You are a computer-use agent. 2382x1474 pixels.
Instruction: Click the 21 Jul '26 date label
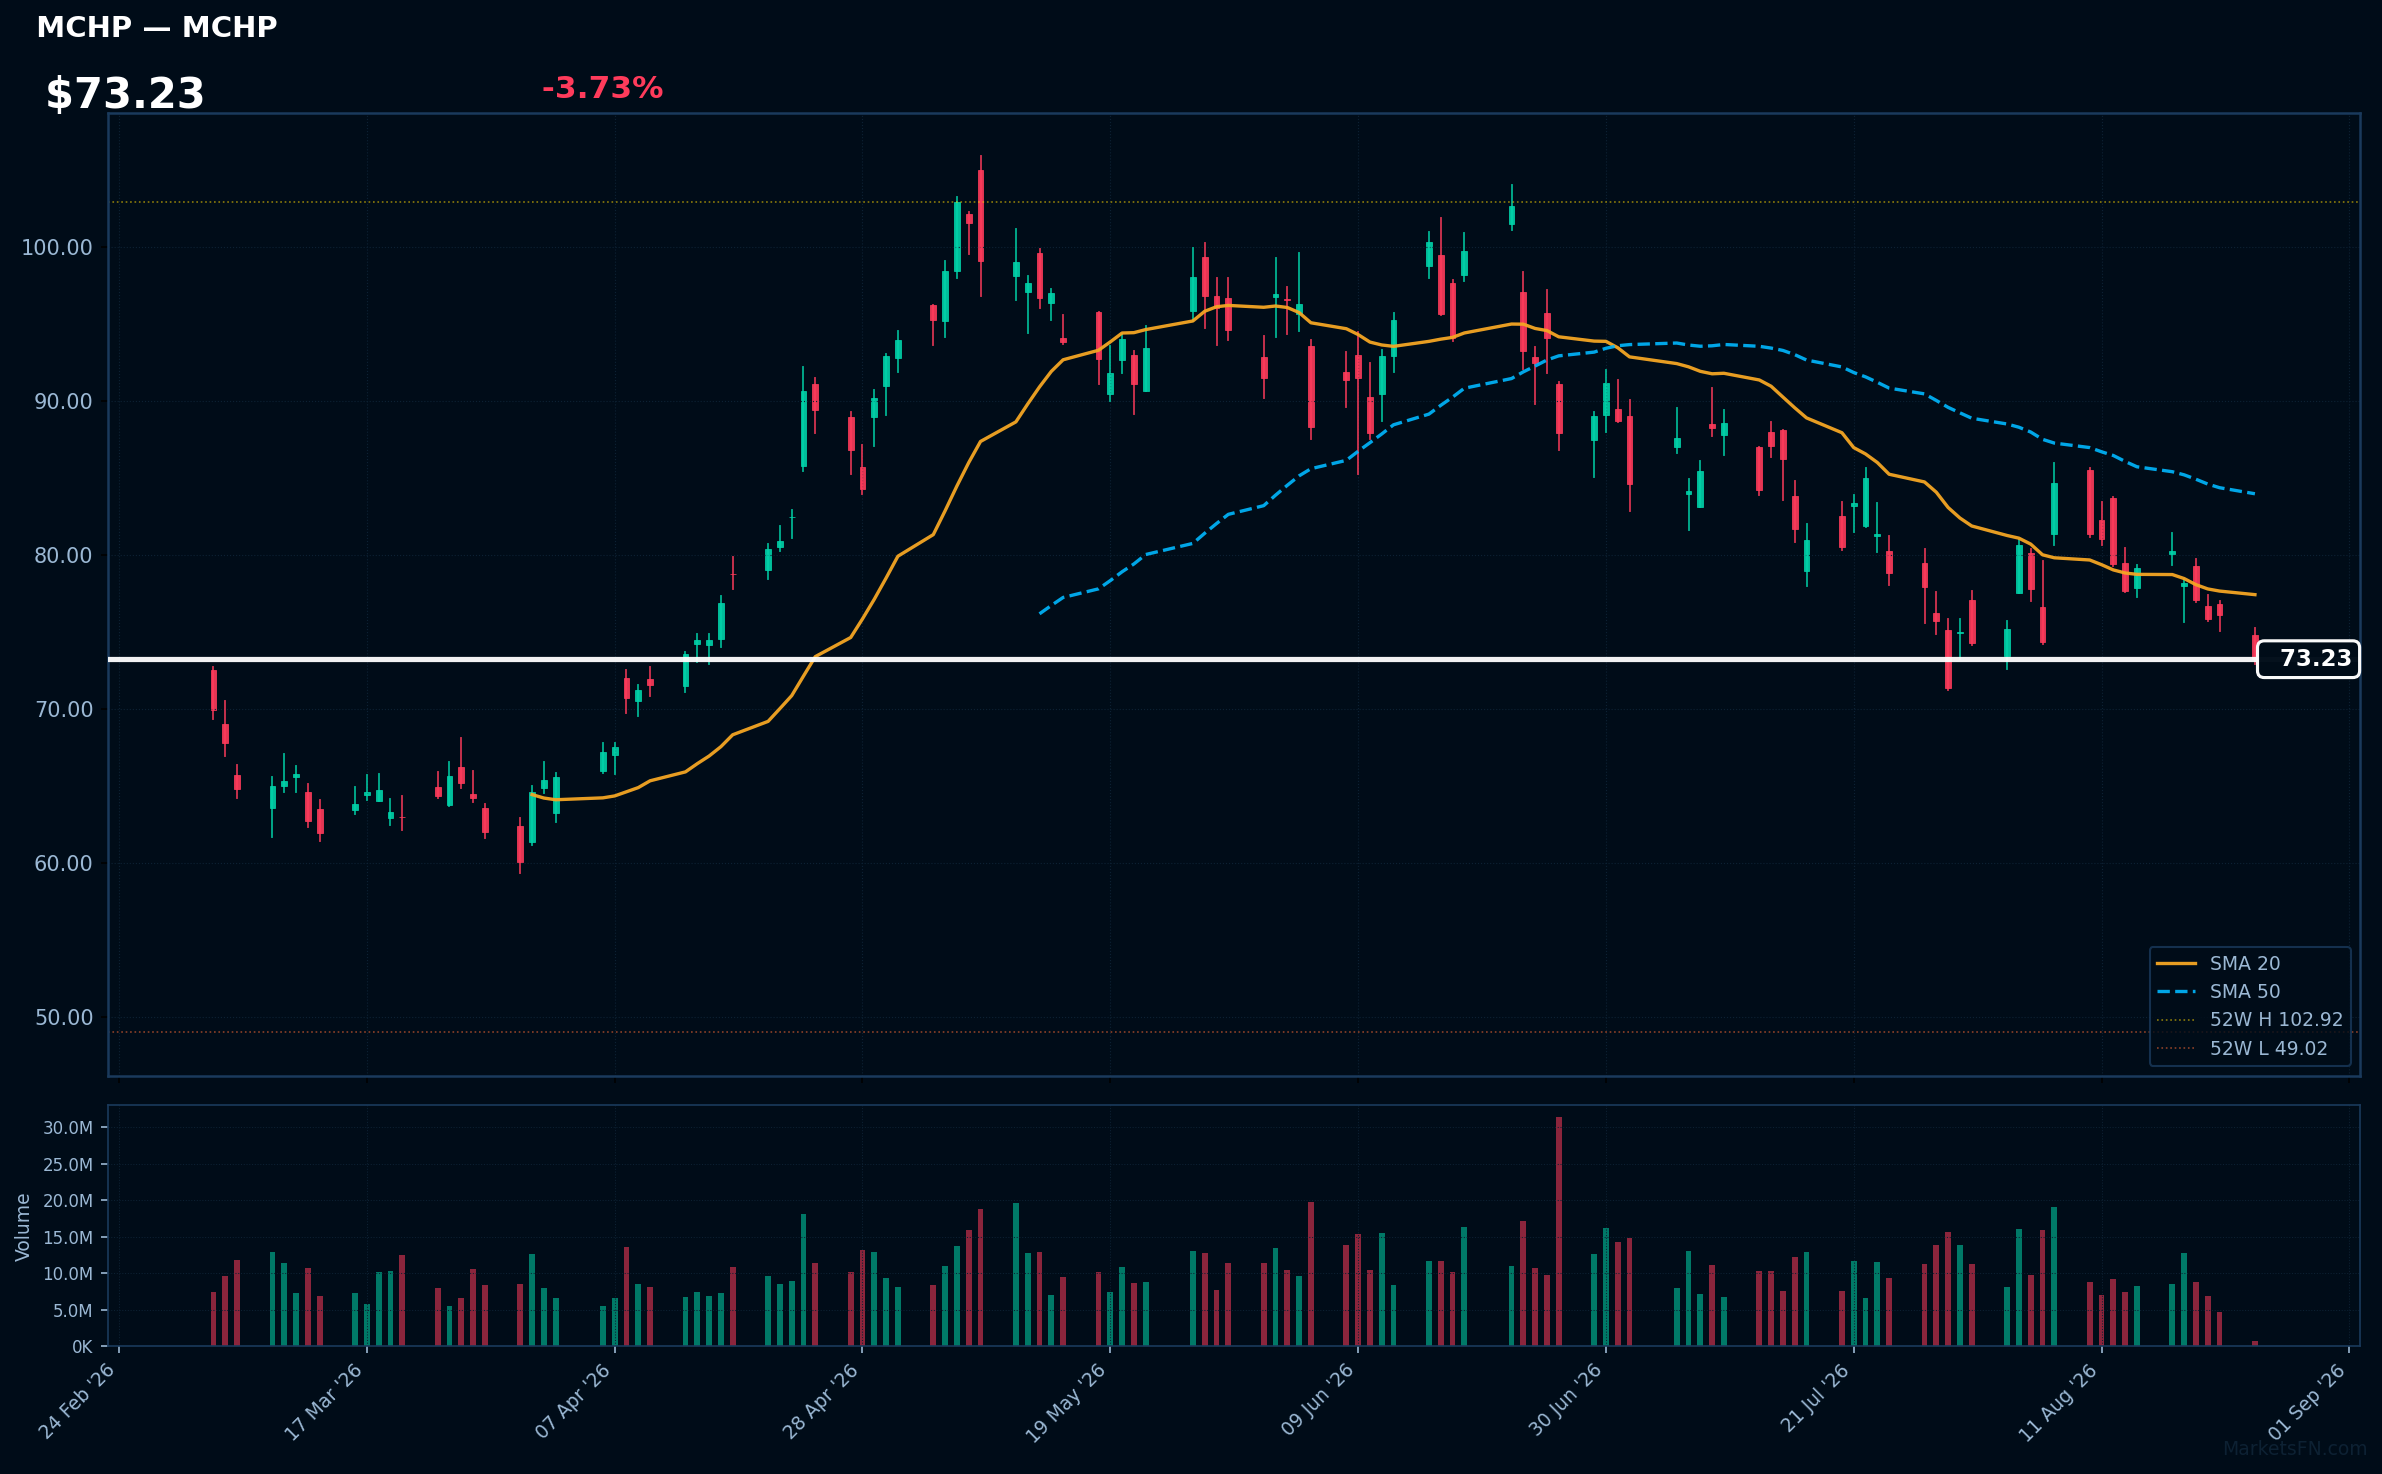pyautogui.click(x=1814, y=1398)
